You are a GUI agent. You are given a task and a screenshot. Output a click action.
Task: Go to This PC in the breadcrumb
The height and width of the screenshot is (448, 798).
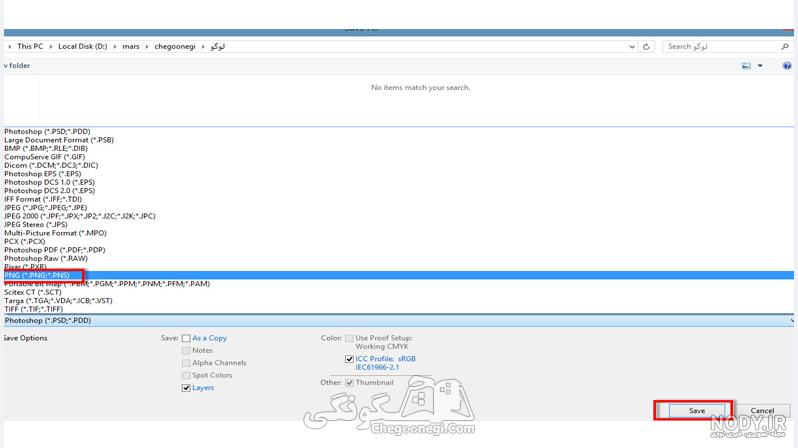pyautogui.click(x=30, y=46)
